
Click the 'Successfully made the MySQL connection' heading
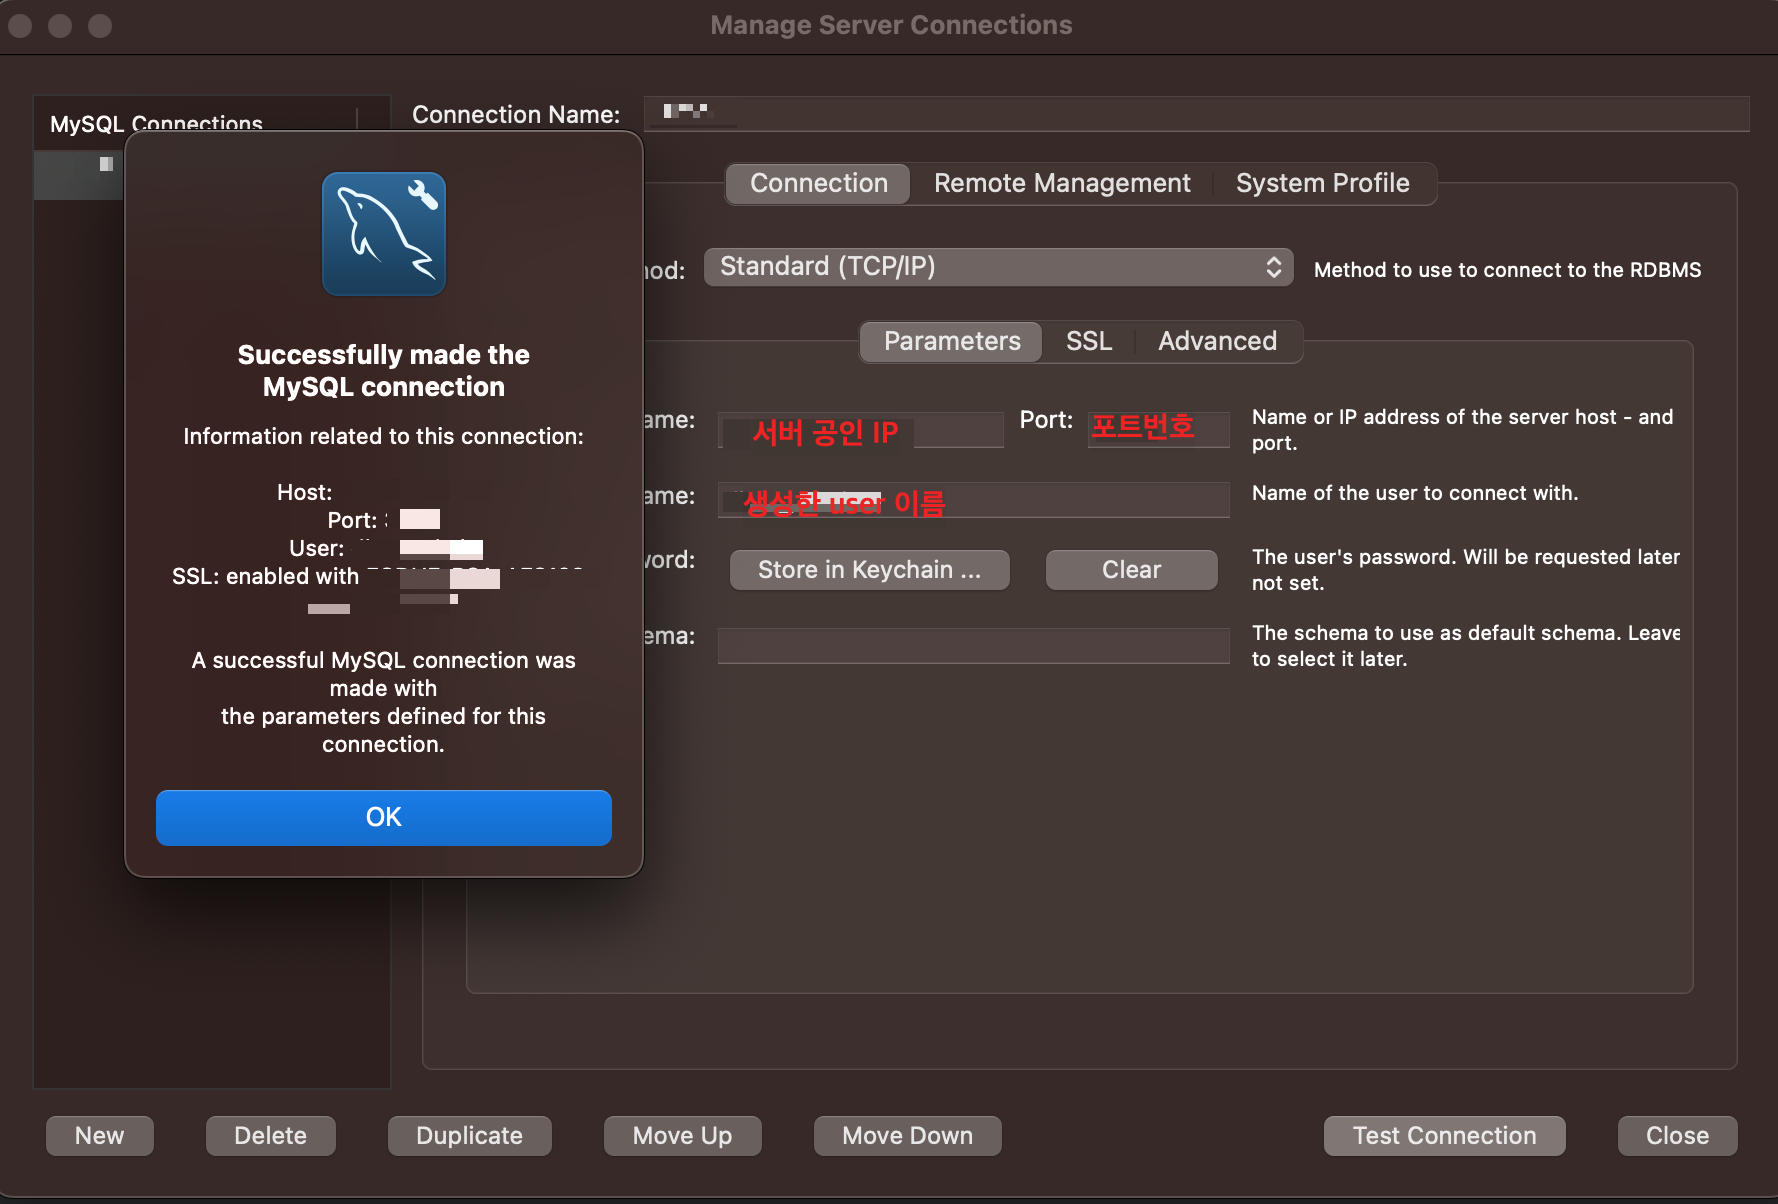(383, 371)
